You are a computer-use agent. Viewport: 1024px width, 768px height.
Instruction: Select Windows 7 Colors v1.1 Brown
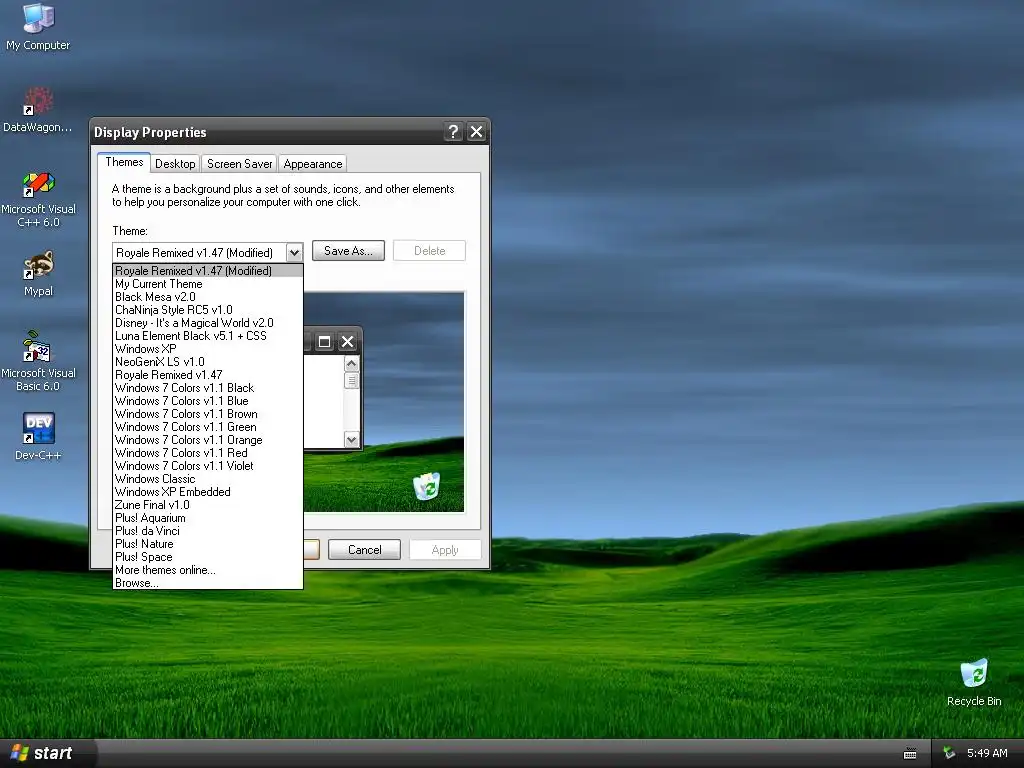[208, 414]
